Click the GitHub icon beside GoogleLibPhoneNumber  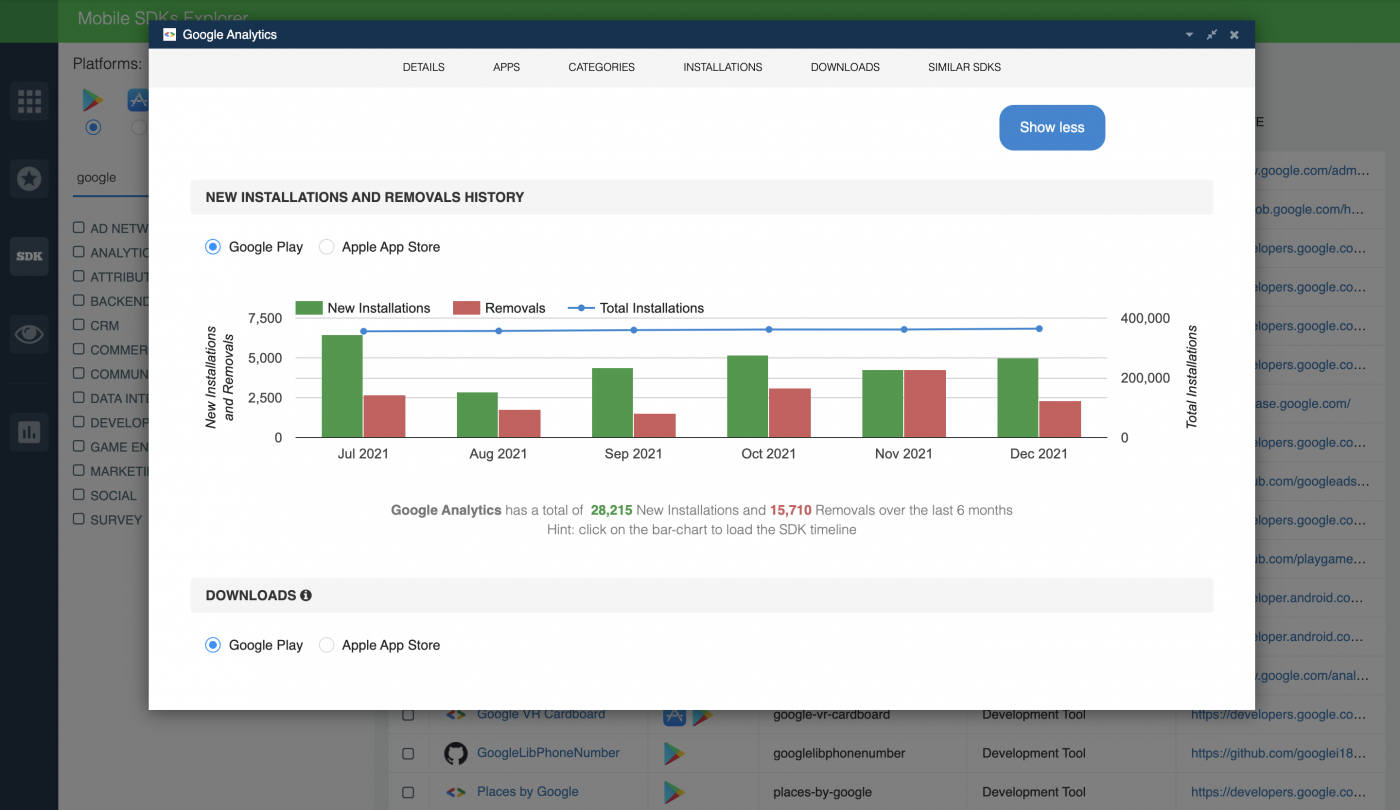pos(456,753)
